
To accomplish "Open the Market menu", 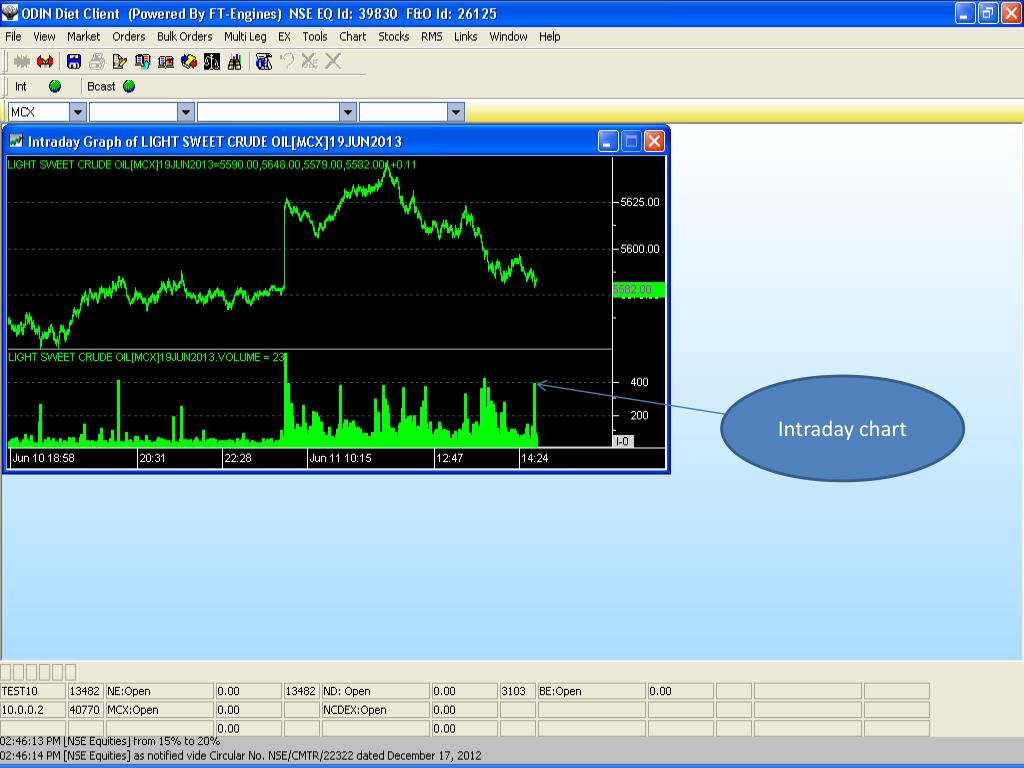I will pyautogui.click(x=84, y=37).
